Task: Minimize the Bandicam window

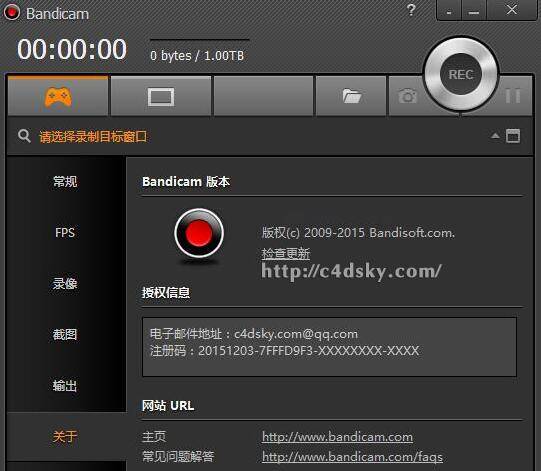Action: tap(474, 10)
